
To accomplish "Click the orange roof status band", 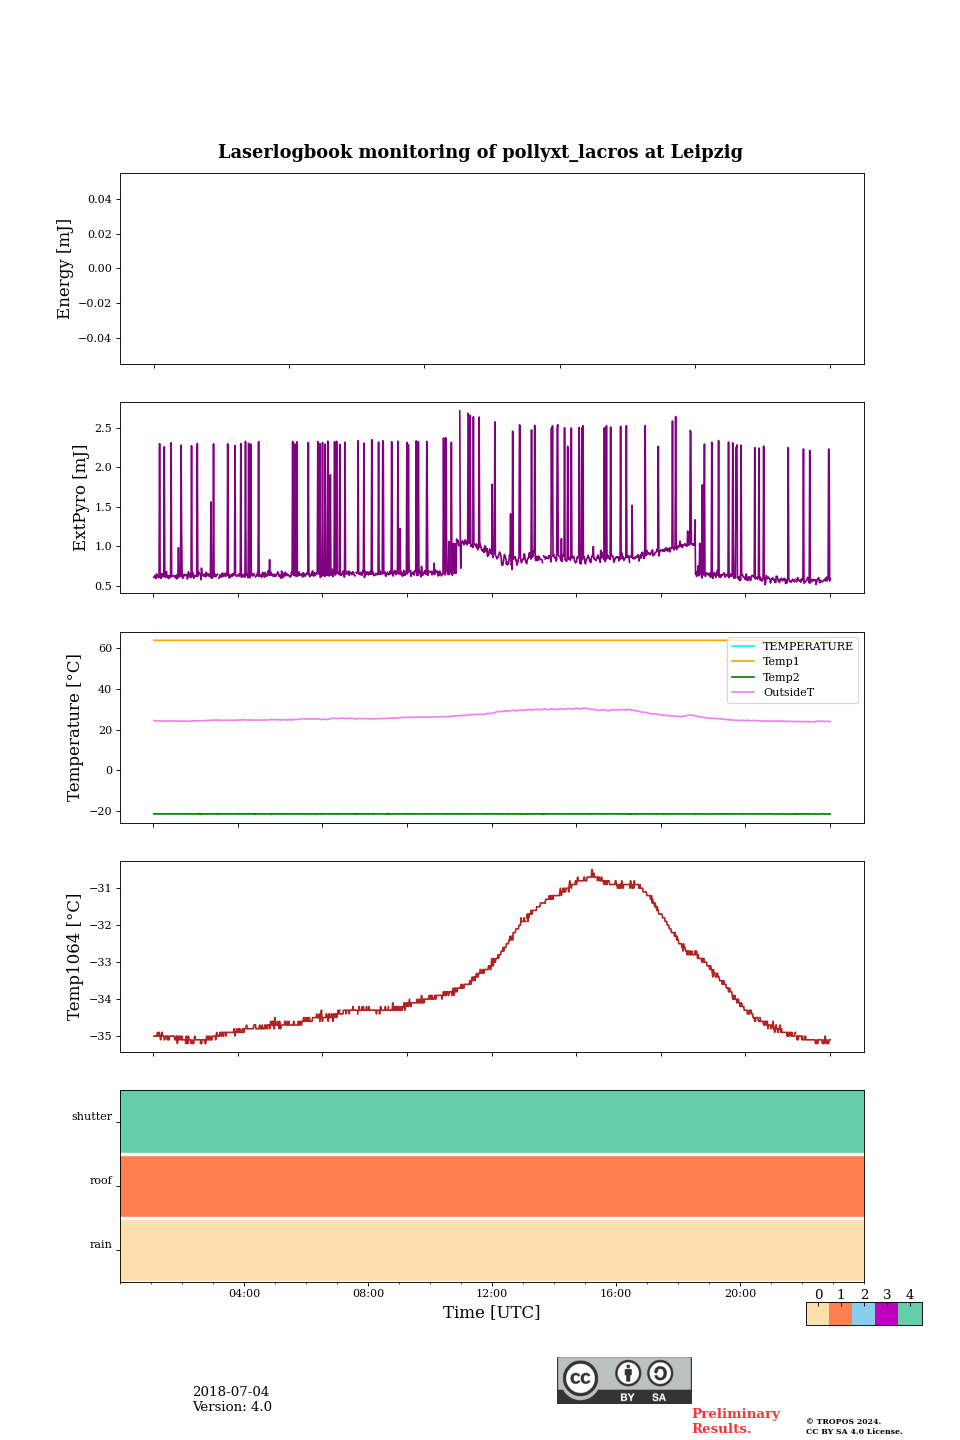I will 492,1186.
